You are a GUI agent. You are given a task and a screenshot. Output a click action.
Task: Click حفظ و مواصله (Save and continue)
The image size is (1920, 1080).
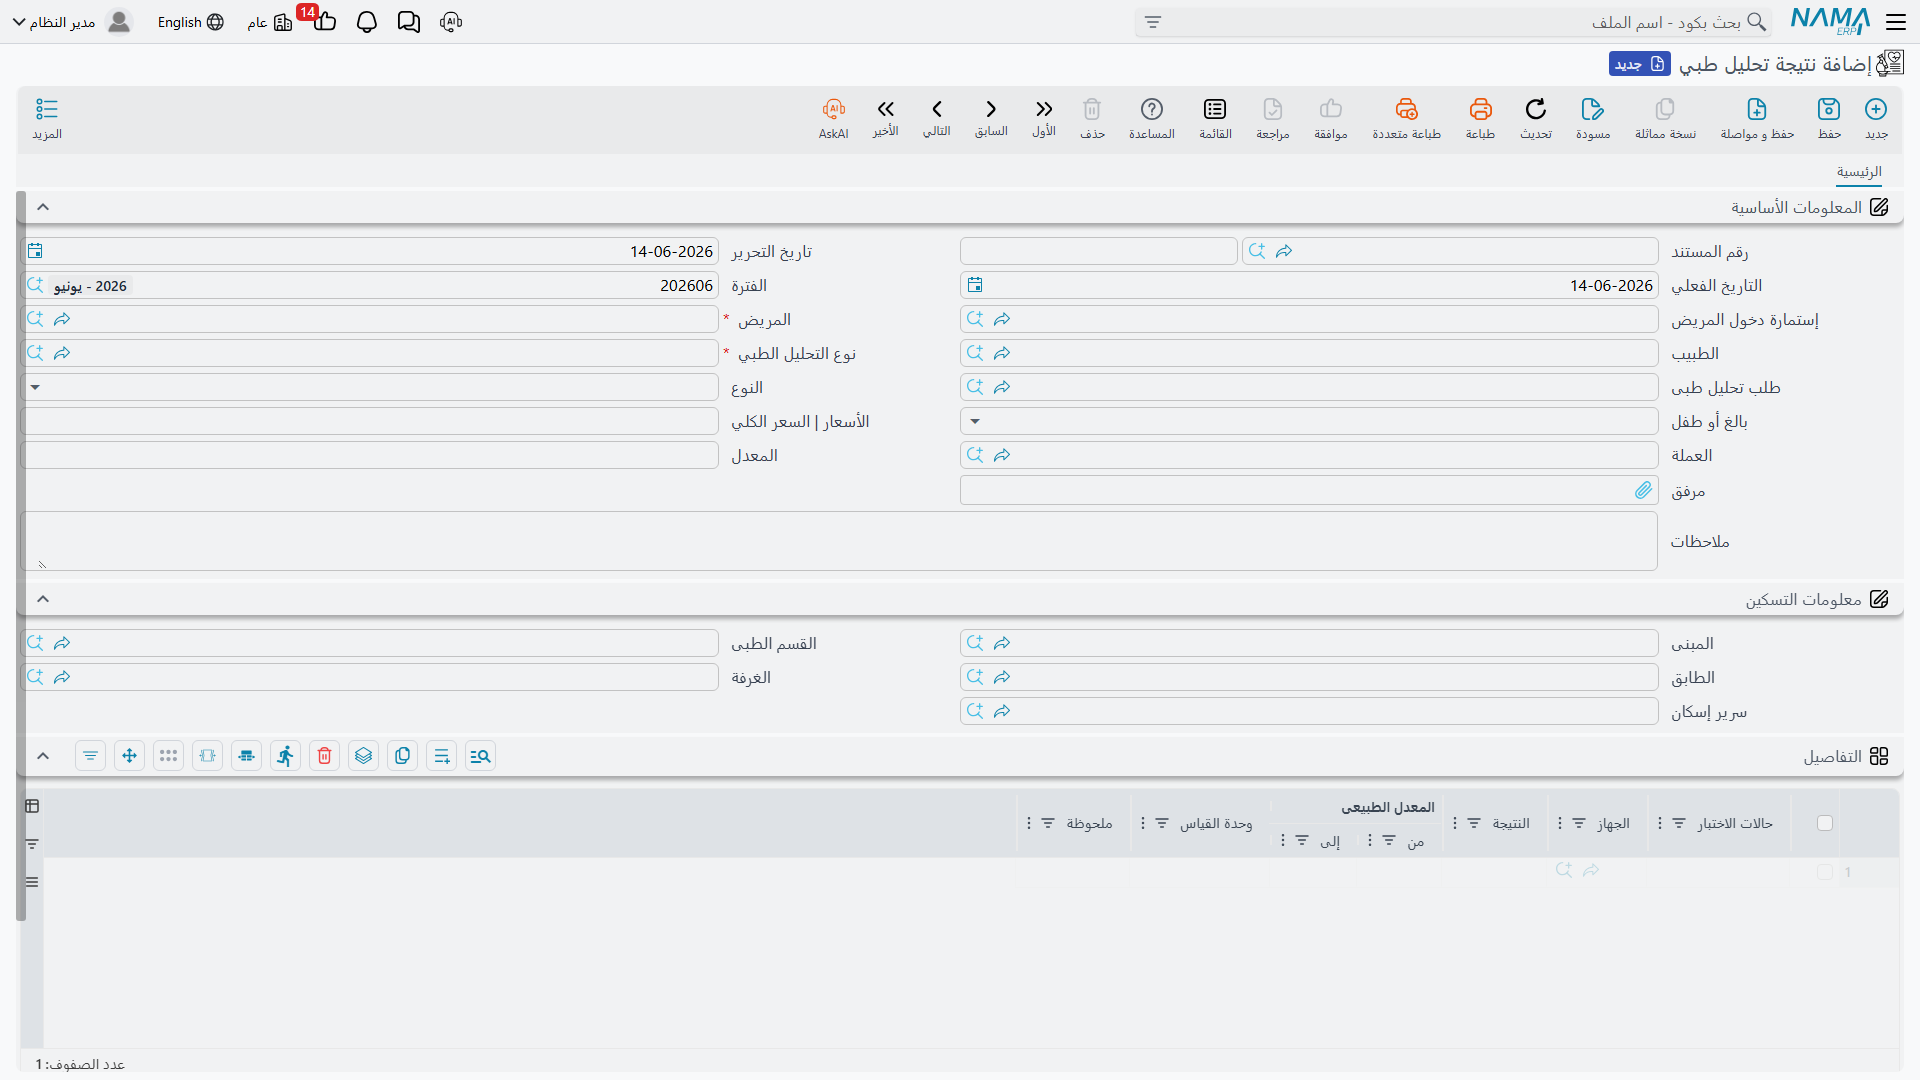tap(1757, 118)
